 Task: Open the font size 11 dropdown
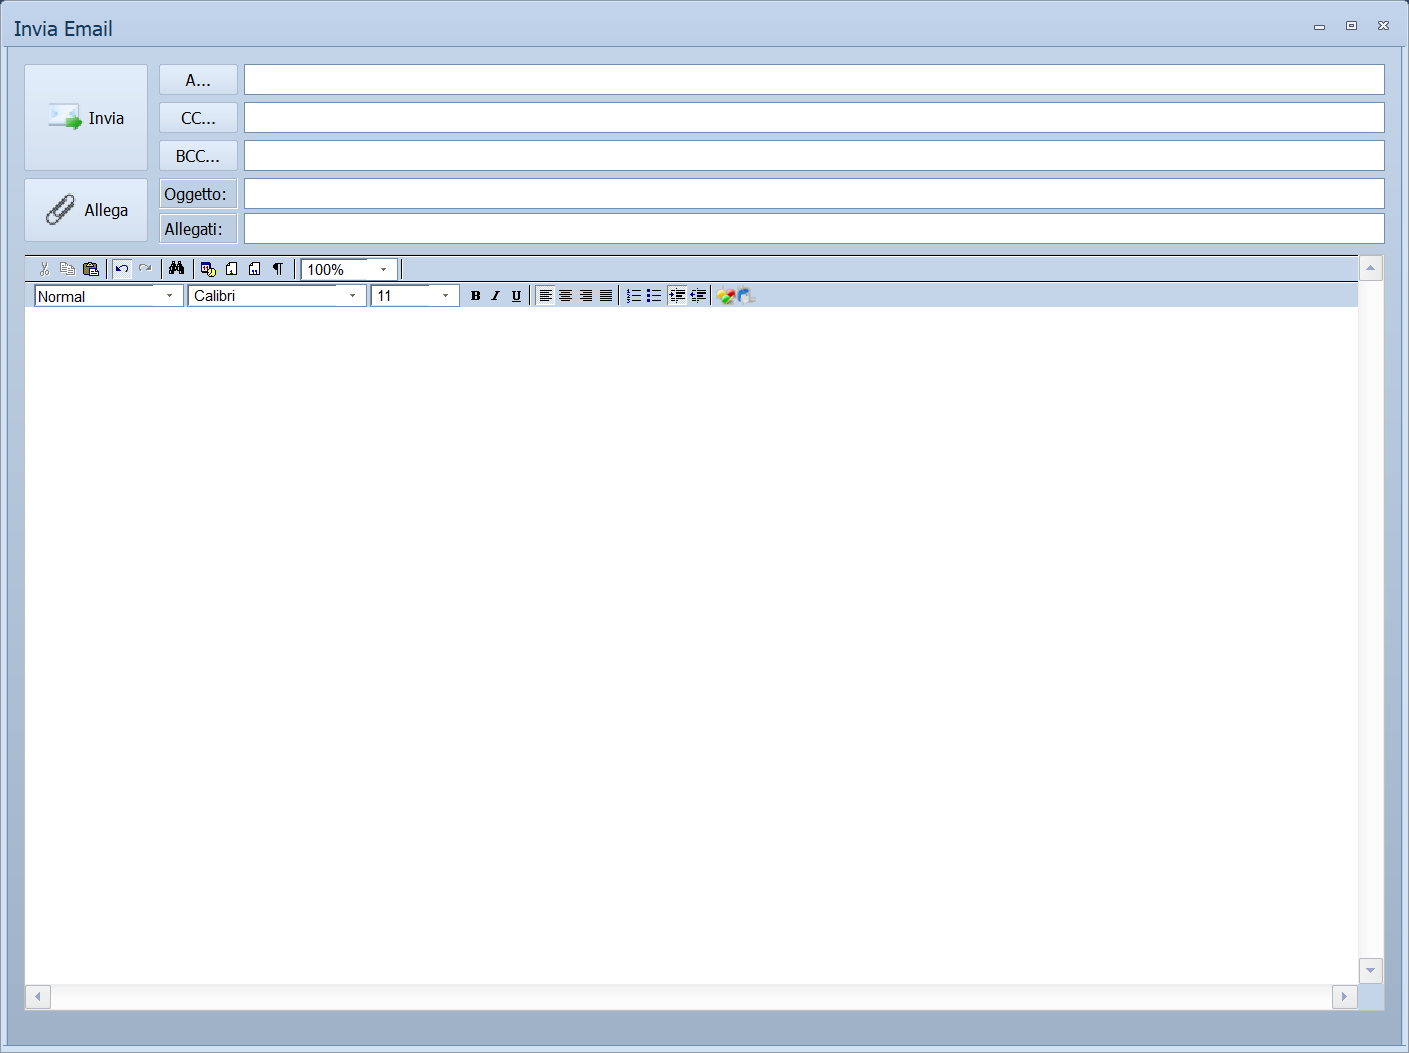coord(445,296)
